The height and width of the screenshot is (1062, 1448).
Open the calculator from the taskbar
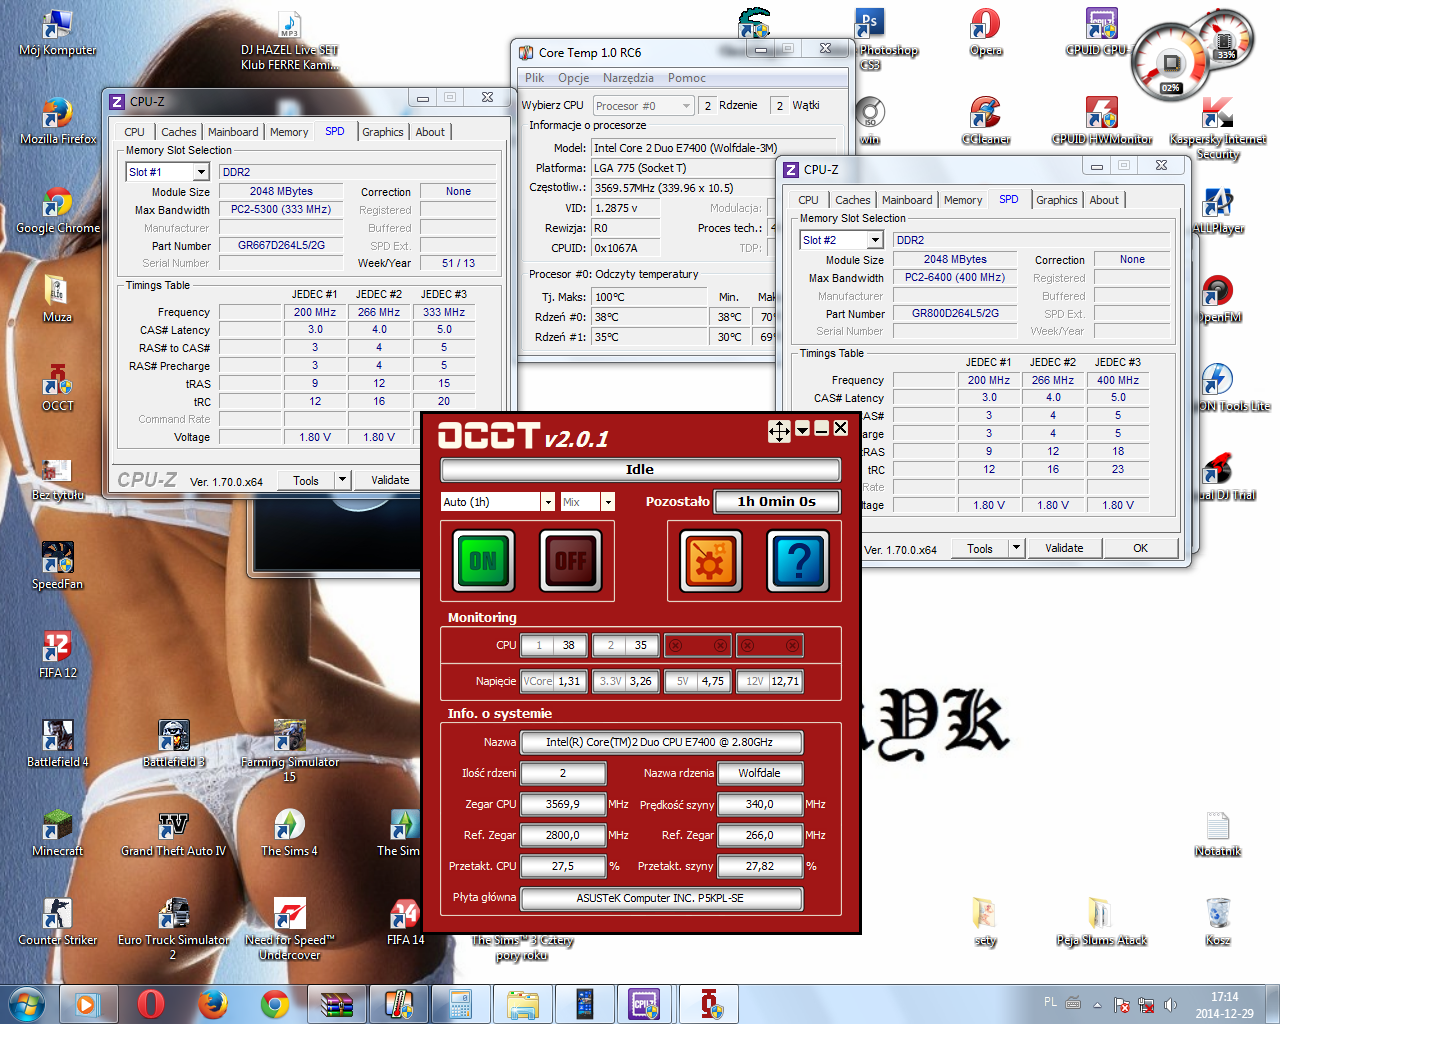(460, 1004)
